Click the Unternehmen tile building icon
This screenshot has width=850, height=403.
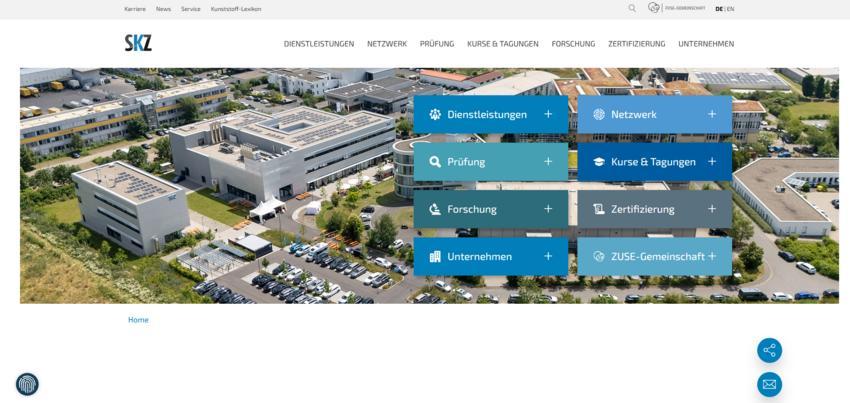coord(435,257)
